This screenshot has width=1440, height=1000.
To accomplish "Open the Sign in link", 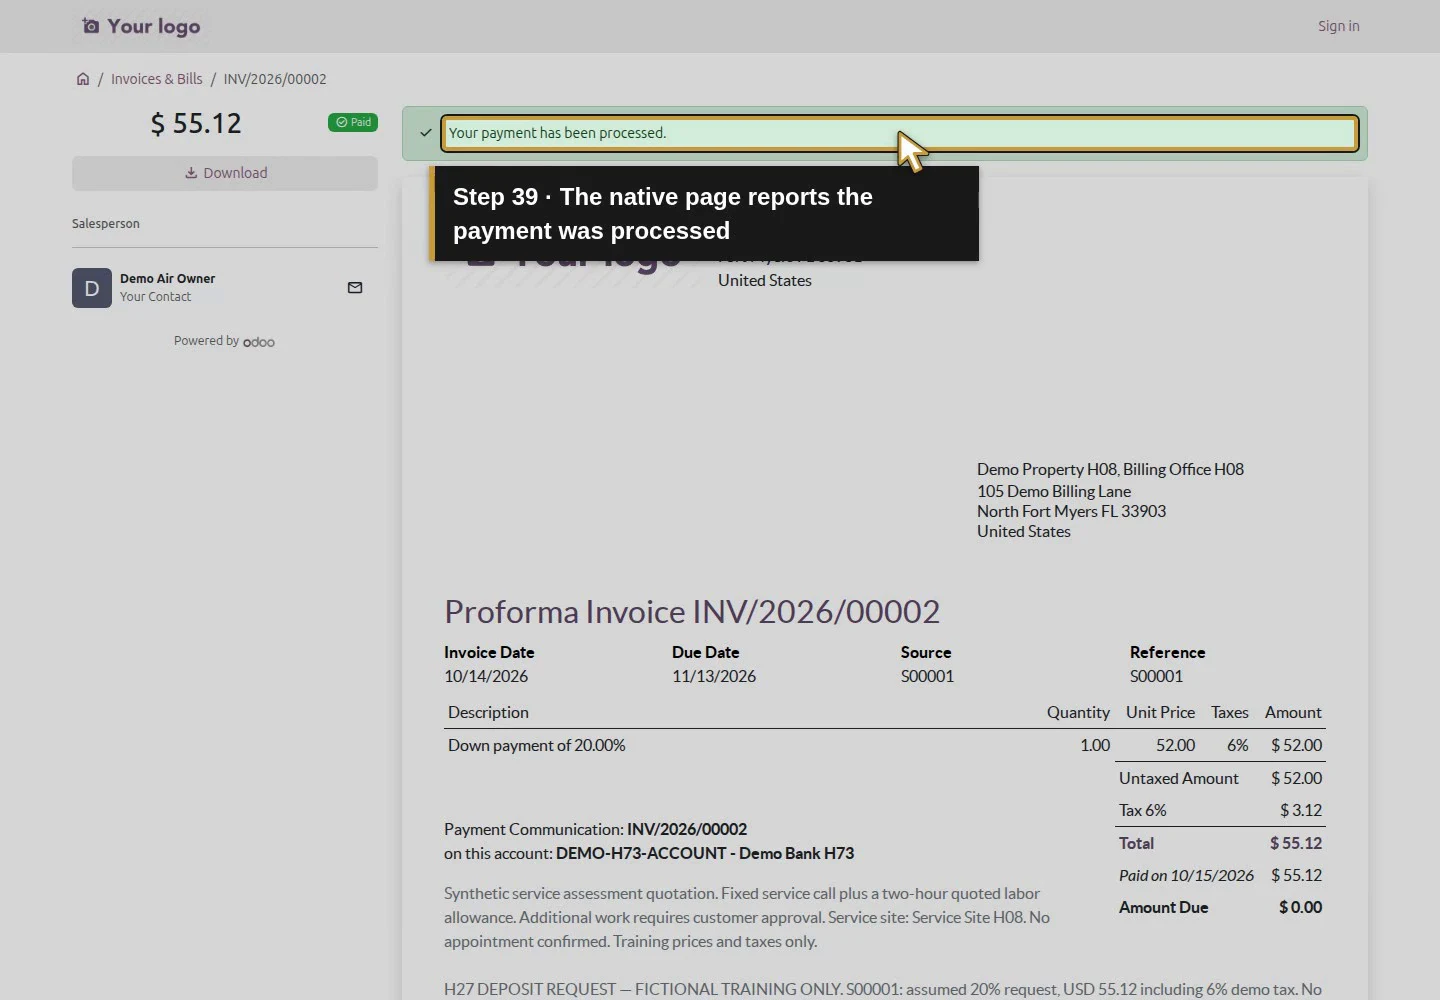I will [x=1338, y=26].
